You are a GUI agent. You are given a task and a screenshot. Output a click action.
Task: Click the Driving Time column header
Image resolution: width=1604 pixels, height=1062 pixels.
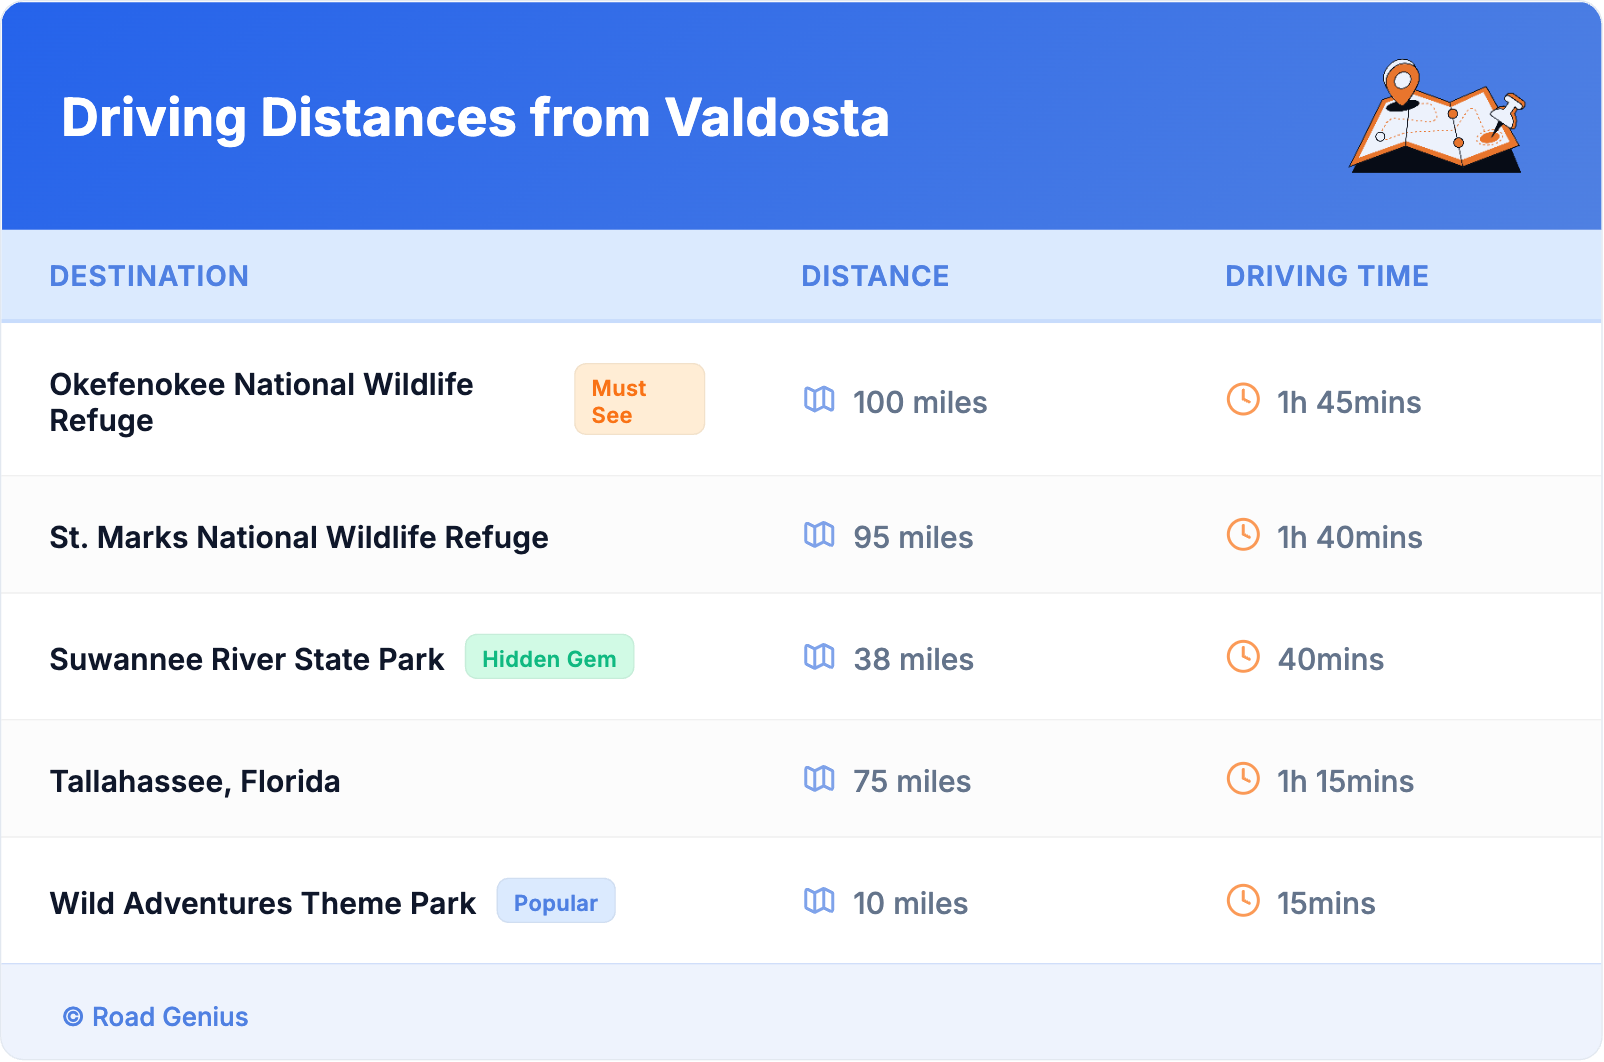[x=1327, y=276]
